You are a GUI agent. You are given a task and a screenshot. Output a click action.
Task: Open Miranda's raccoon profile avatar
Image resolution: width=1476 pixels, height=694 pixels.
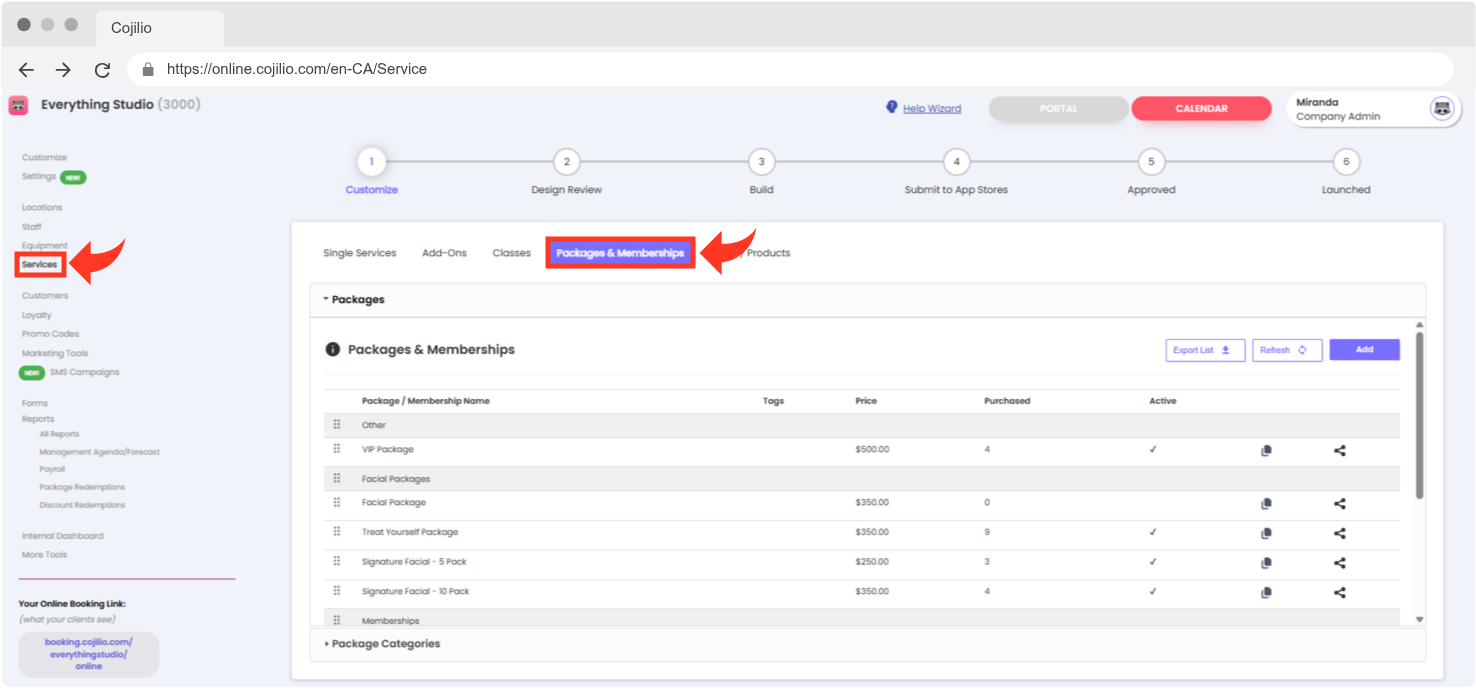pos(1442,109)
